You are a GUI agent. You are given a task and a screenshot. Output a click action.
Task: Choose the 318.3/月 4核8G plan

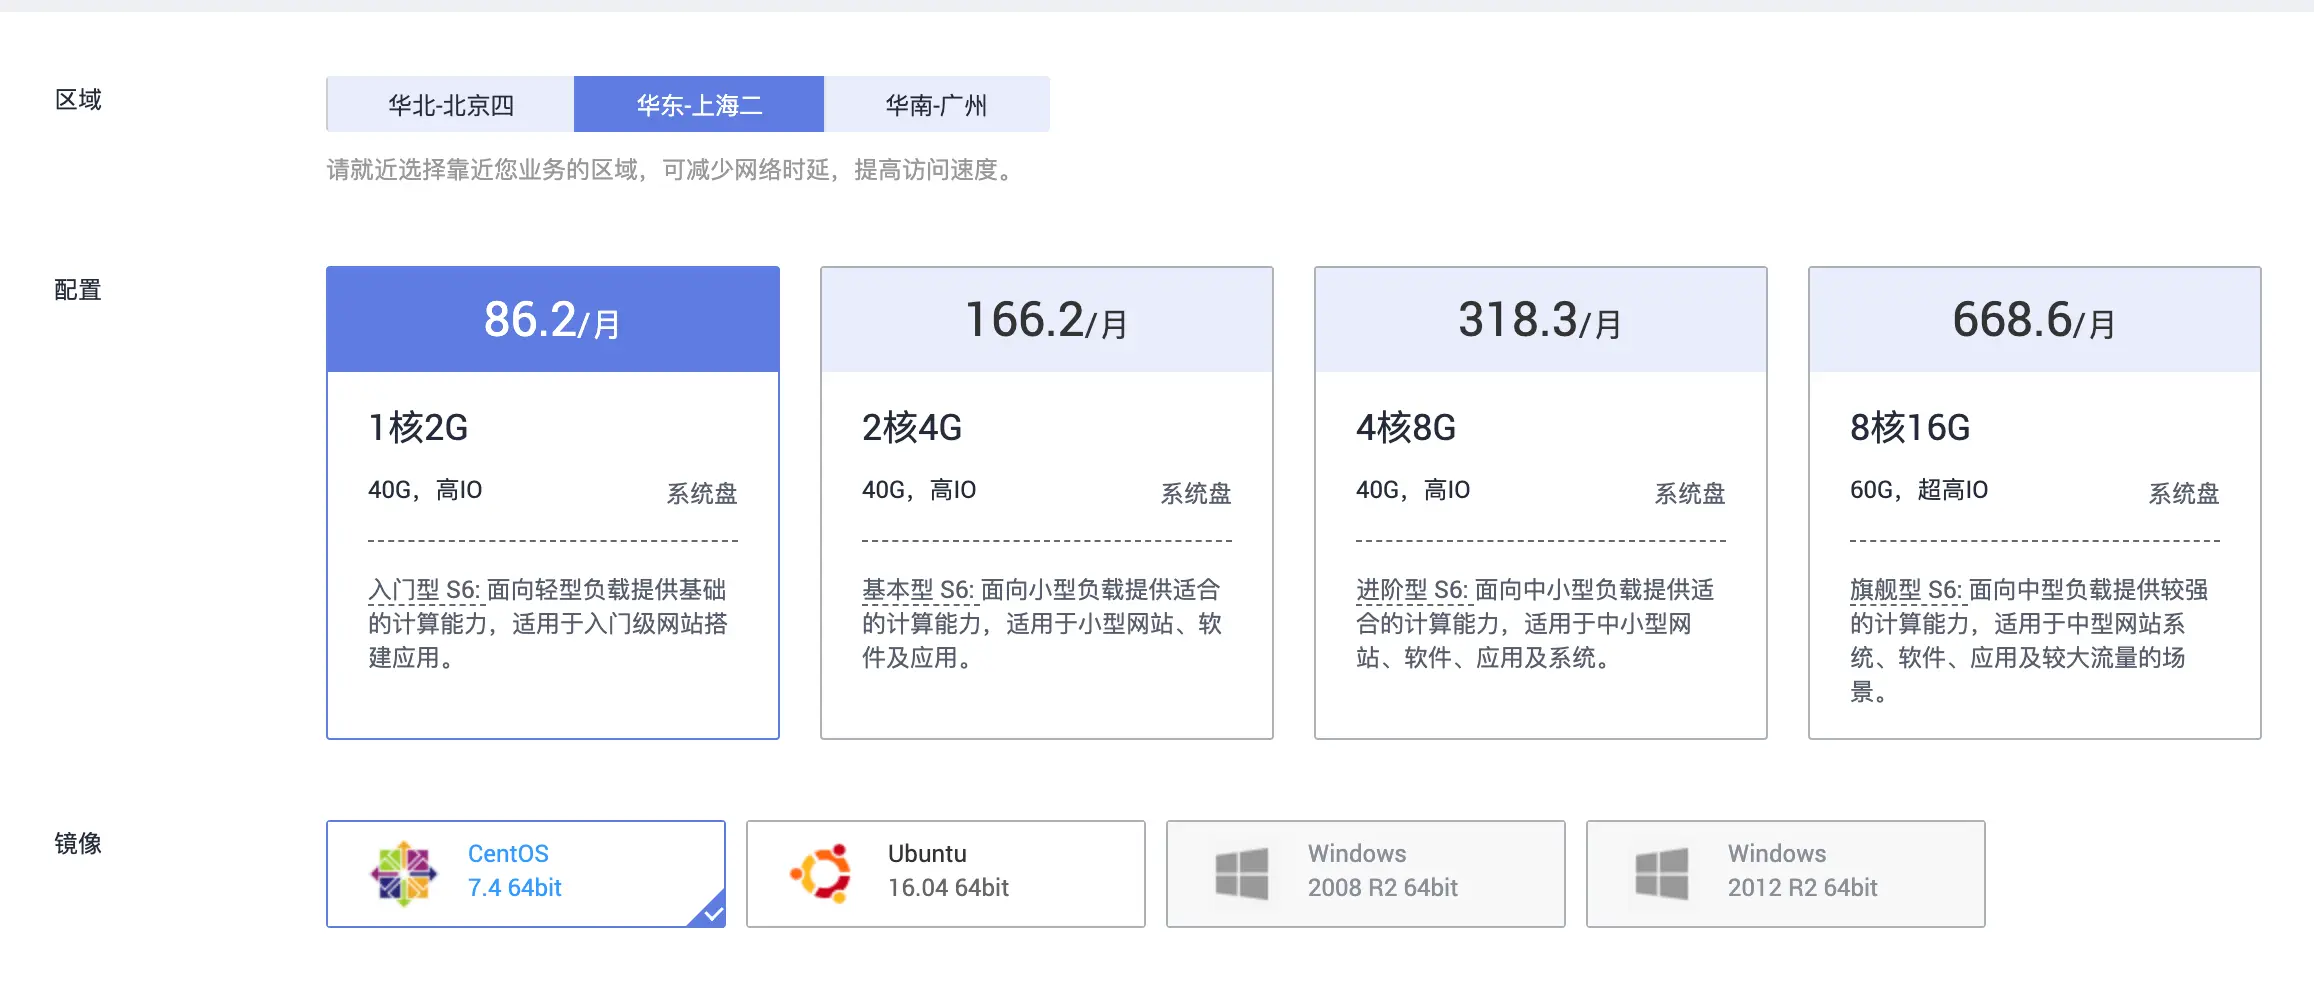tap(1540, 500)
